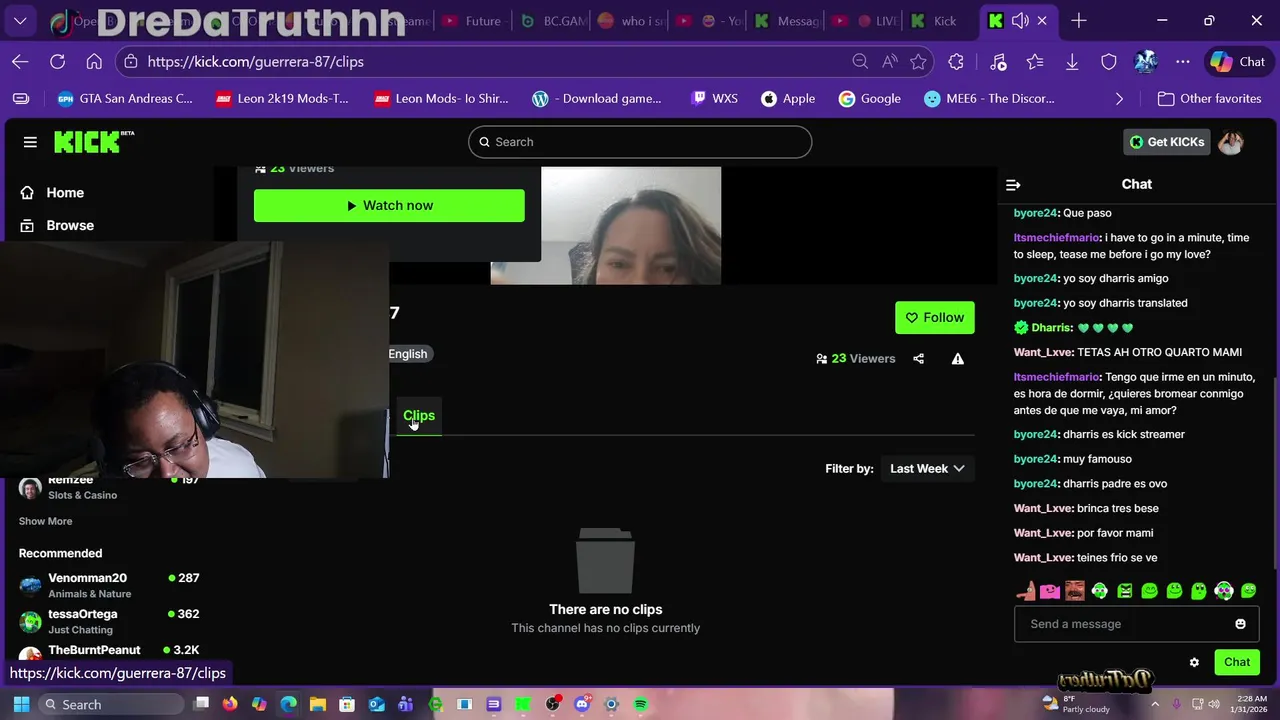The height and width of the screenshot is (720, 1280).
Task: Open browser extensions puzzle icon
Action: pyautogui.click(x=956, y=62)
